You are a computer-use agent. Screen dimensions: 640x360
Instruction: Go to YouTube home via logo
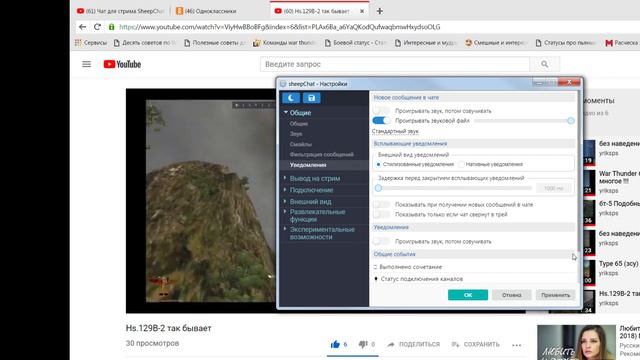coord(122,64)
